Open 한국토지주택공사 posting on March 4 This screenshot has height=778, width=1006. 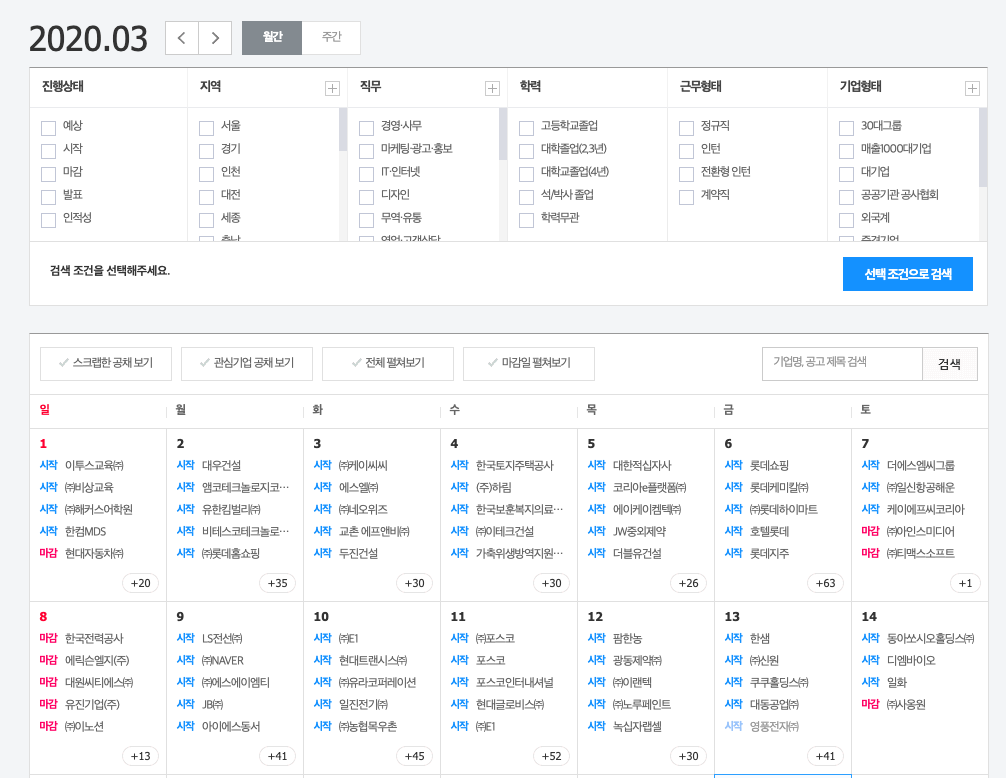[515, 465]
